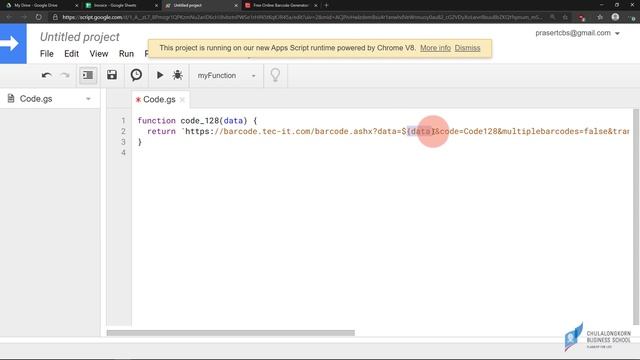
Task: Click the horizontal scrollbar under the editor
Action: point(231,333)
